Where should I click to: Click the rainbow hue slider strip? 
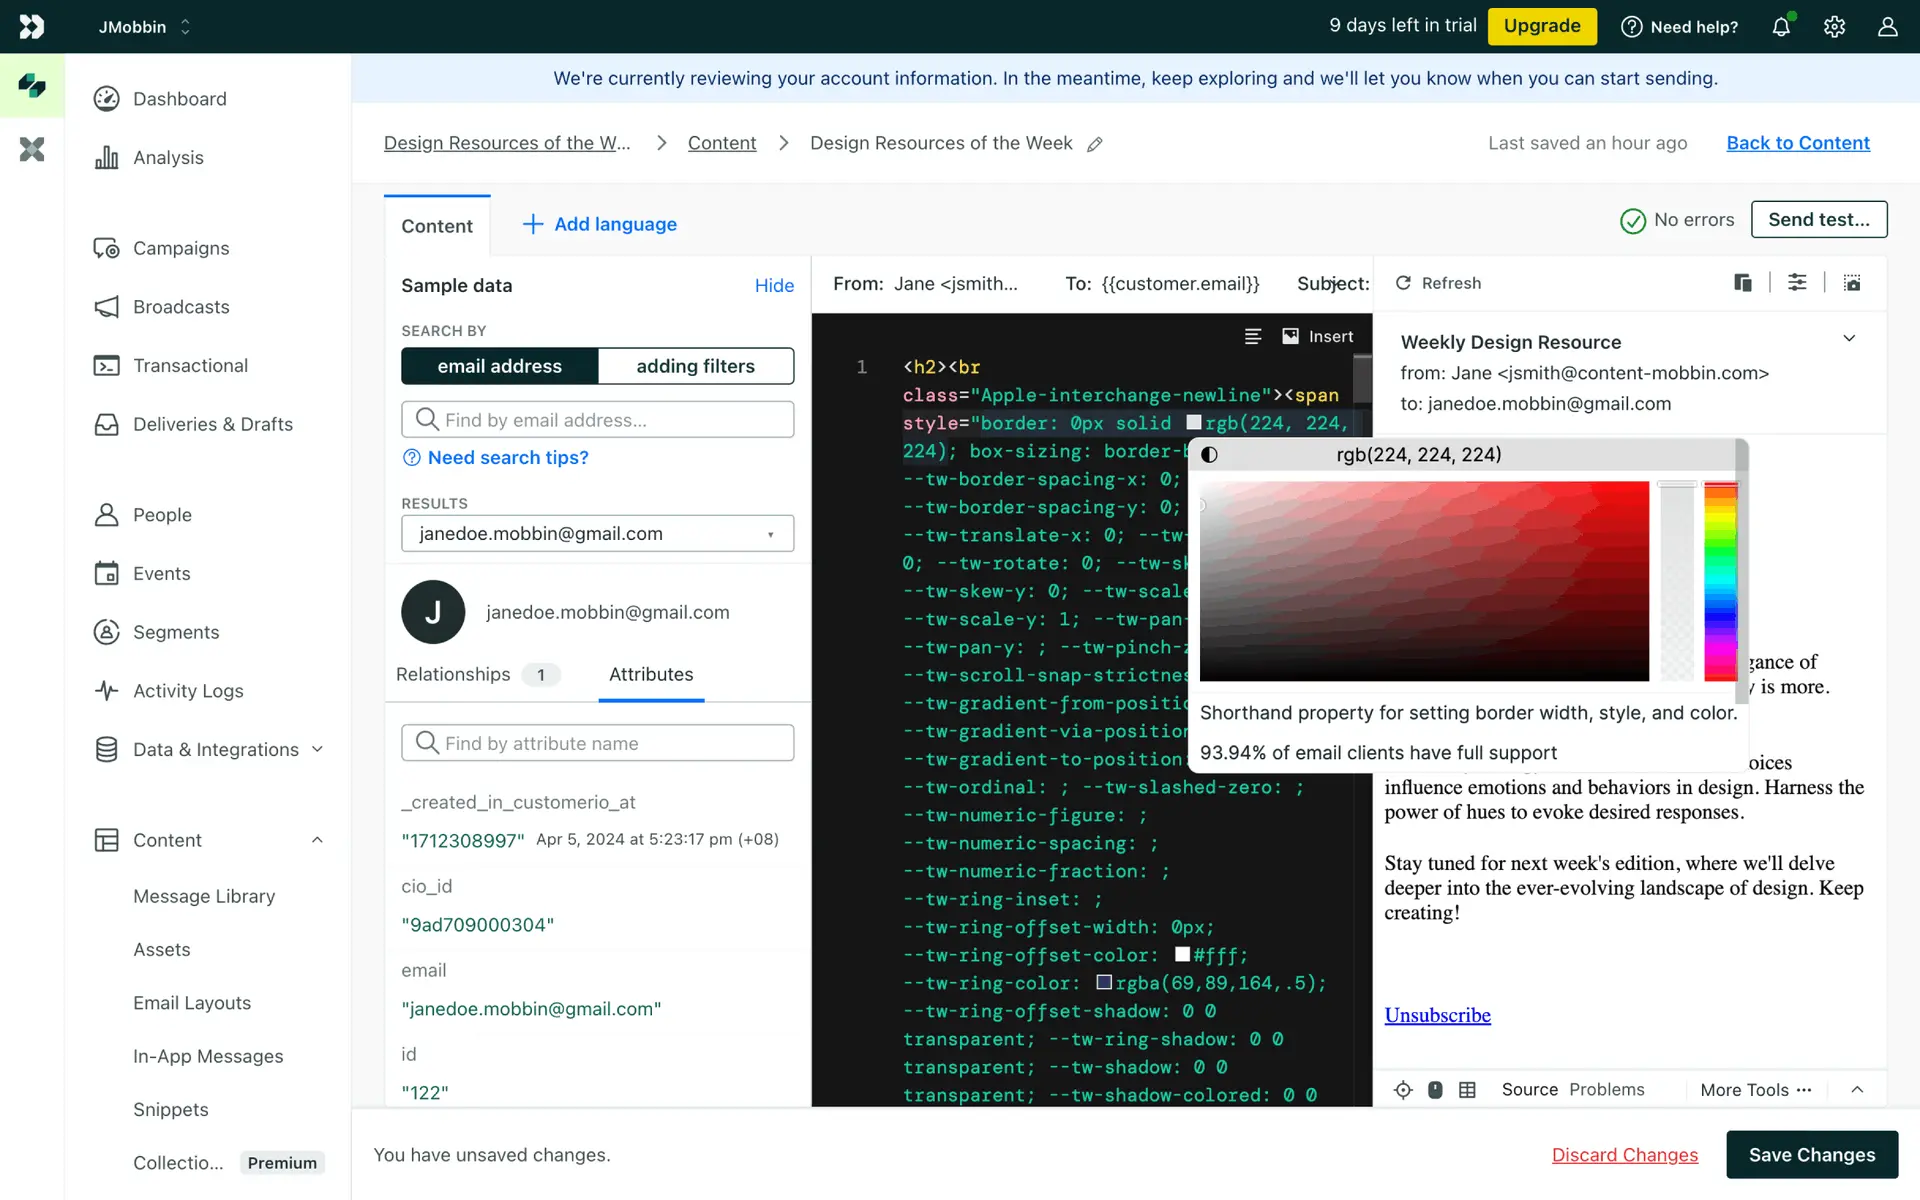(1720, 582)
